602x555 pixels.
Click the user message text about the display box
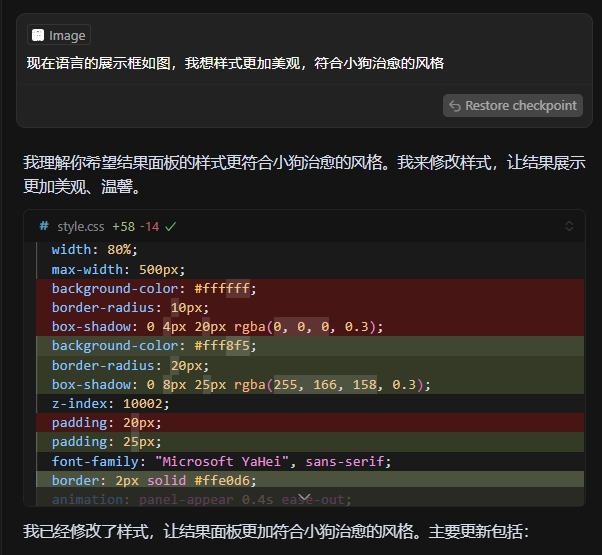tap(235, 63)
